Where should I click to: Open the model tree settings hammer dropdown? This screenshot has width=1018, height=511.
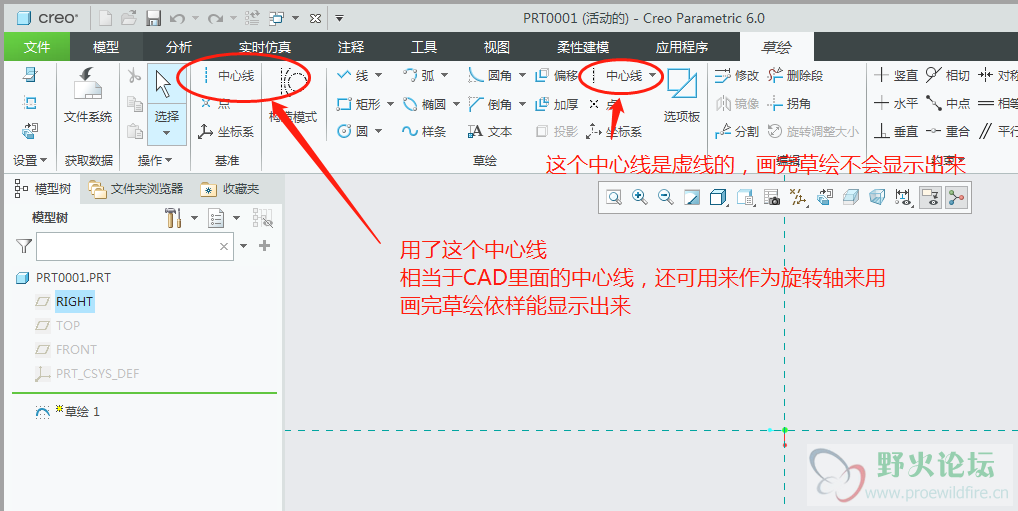pos(194,218)
